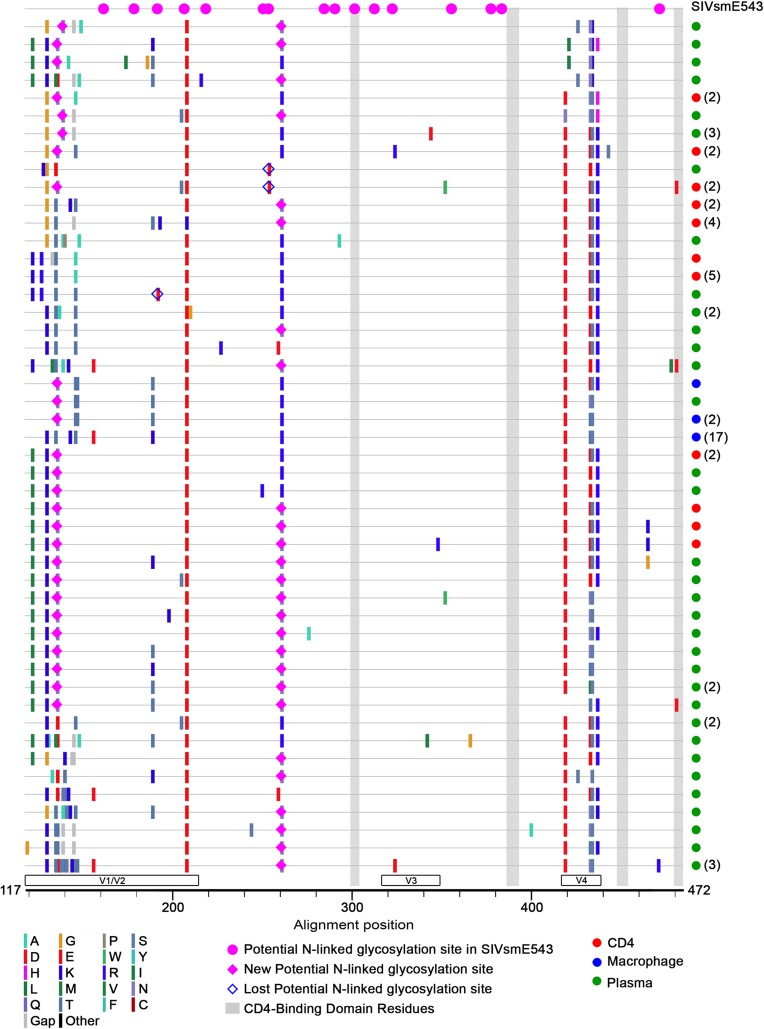Click the open blue diamond legend symbol for lost sites

[232, 989]
